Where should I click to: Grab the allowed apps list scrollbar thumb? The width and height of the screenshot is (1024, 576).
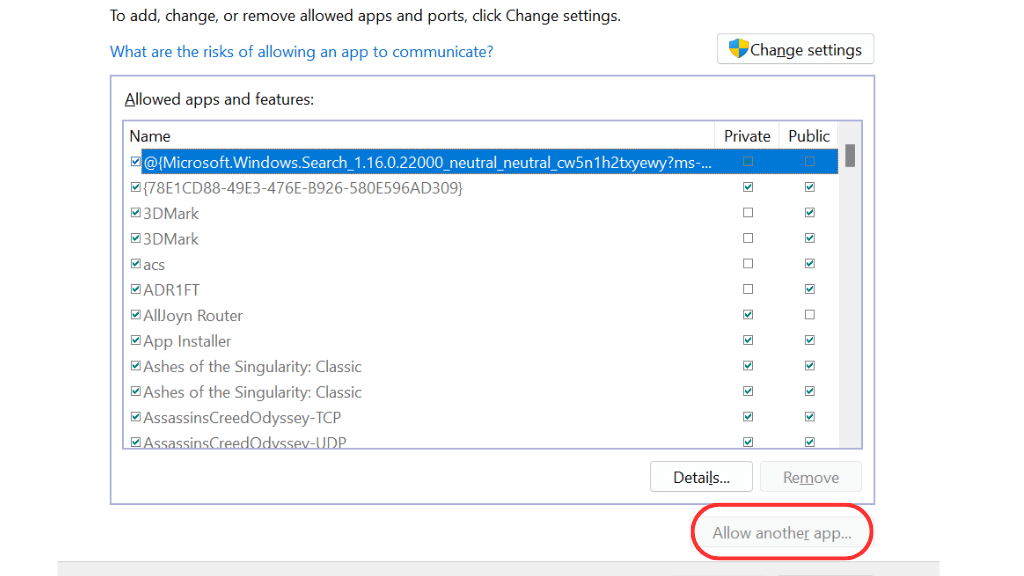850,155
